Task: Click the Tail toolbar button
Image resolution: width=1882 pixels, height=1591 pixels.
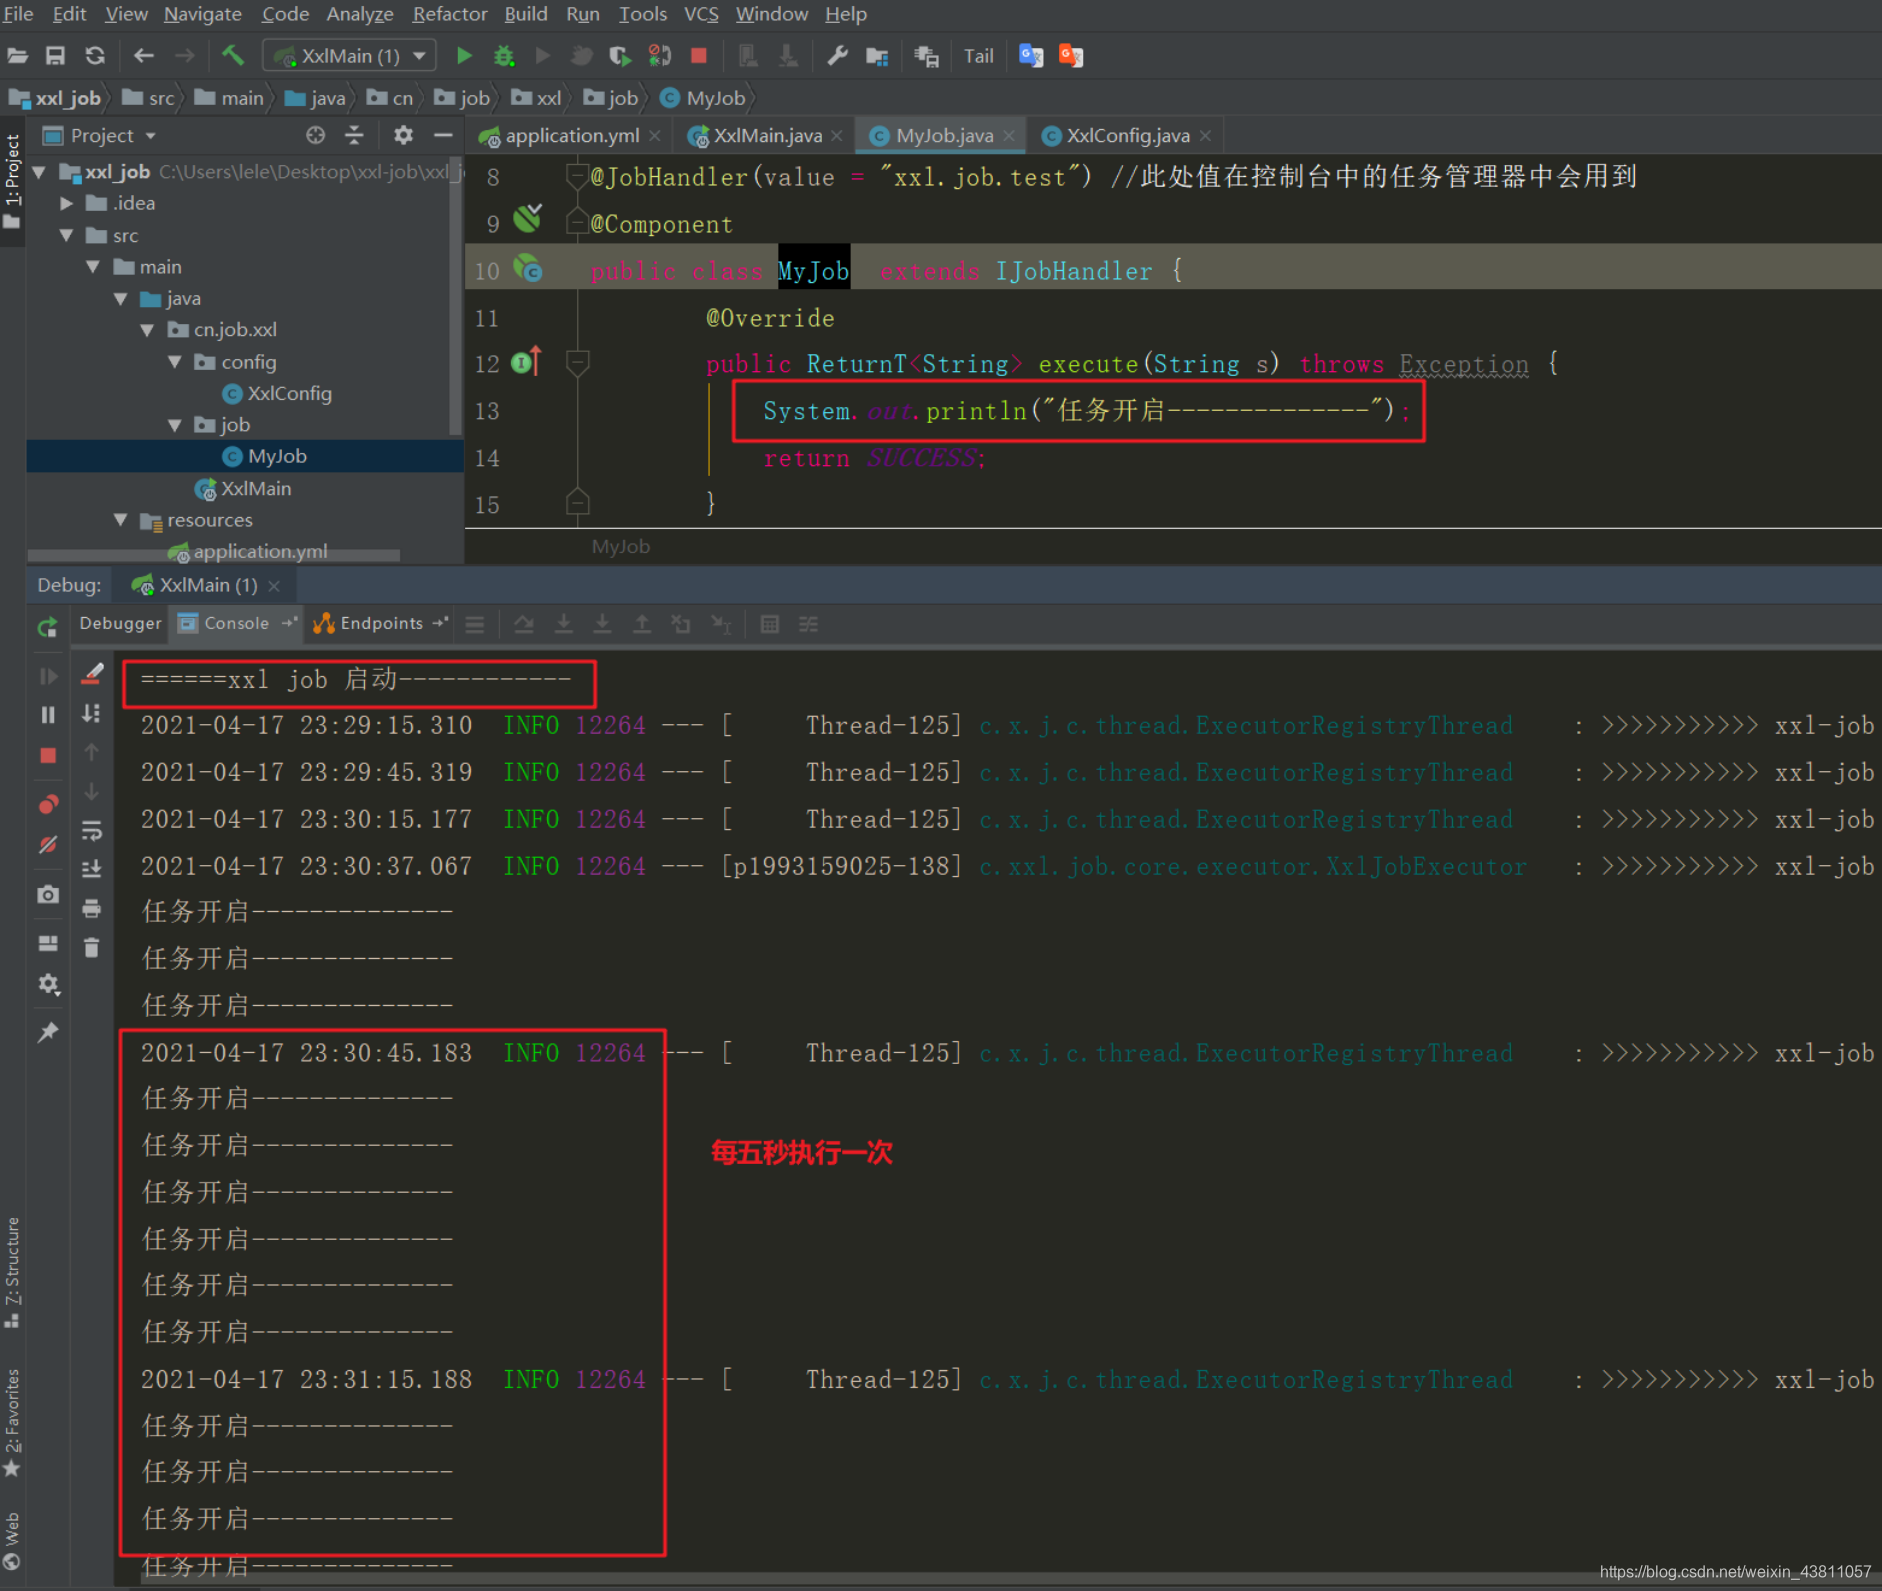Action: point(978,56)
